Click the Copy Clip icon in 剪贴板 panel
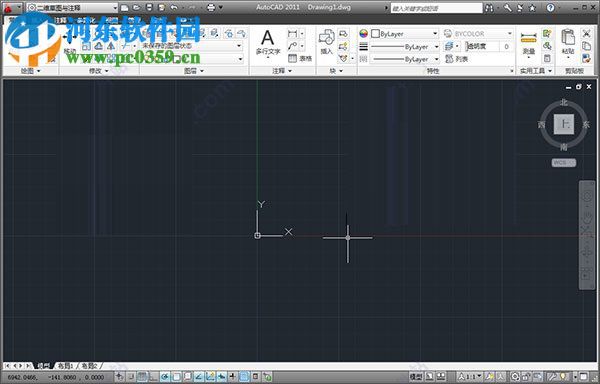 coord(586,46)
